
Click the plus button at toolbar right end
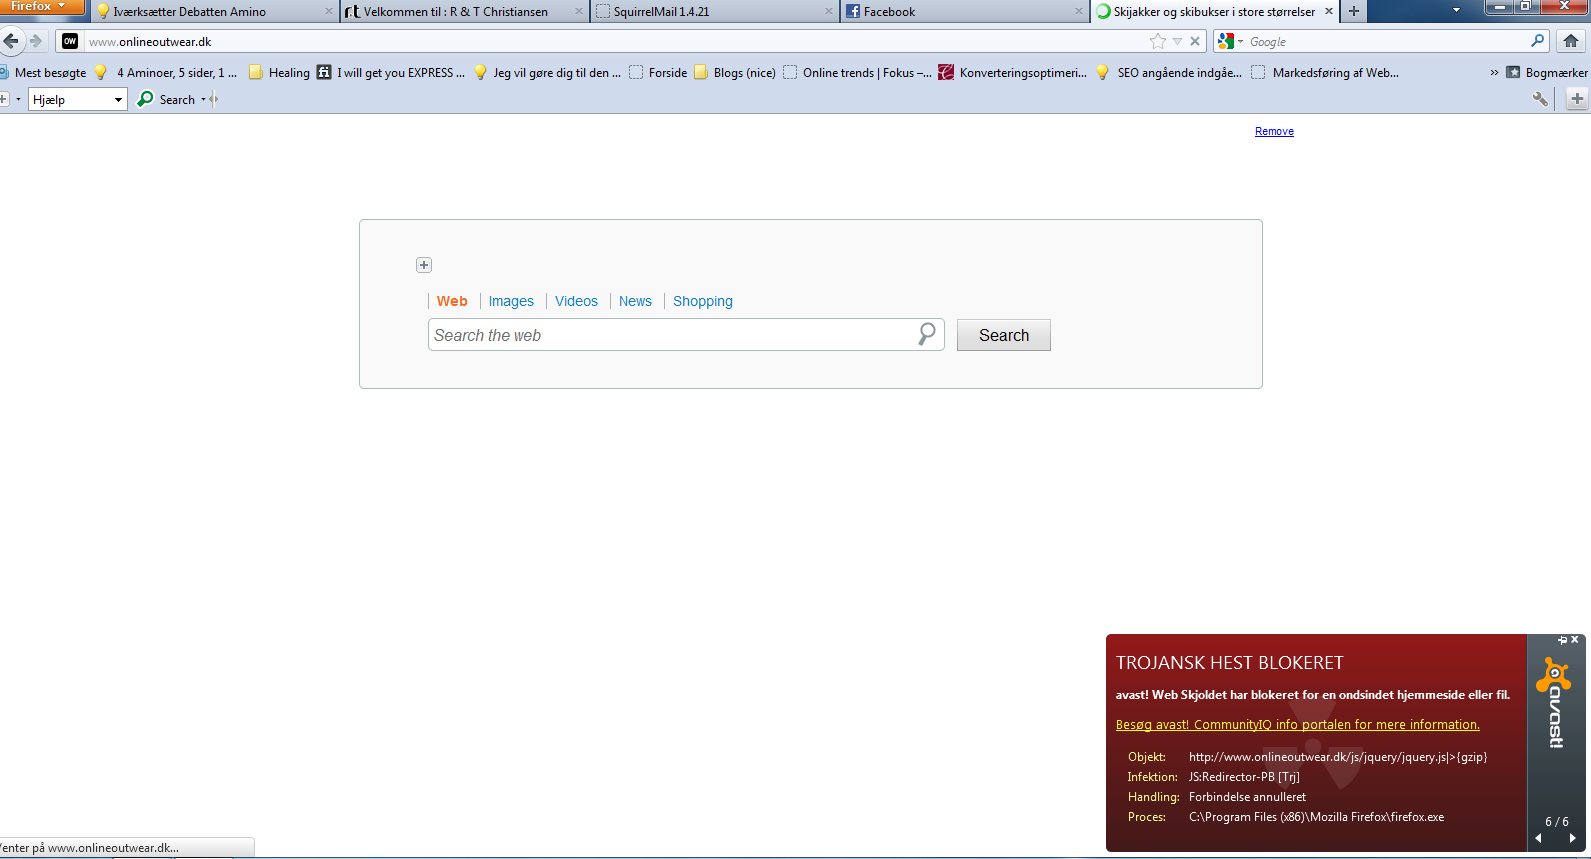1577,99
